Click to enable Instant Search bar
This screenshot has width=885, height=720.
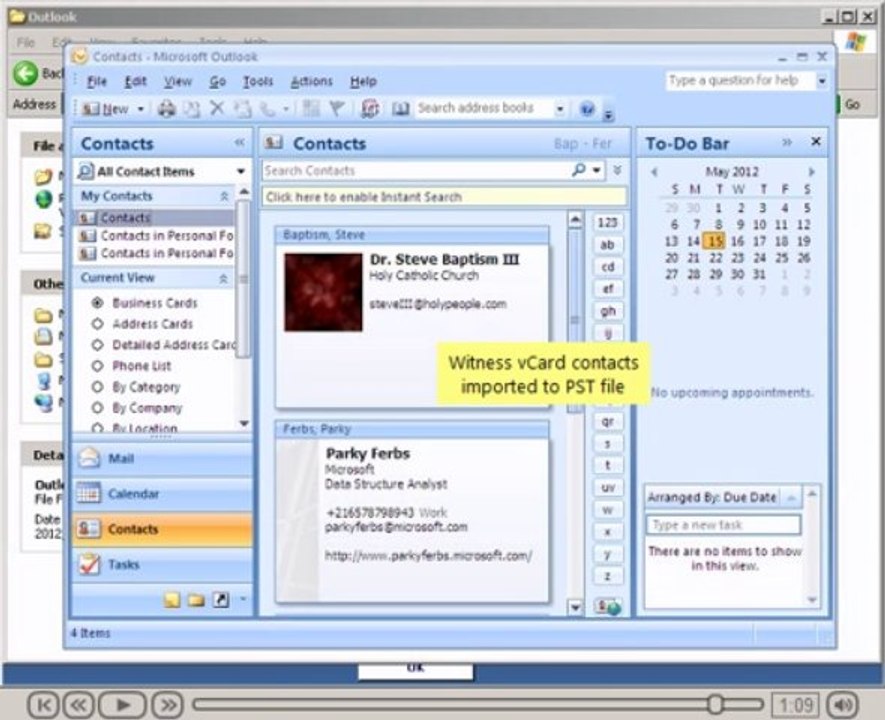pyautogui.click(x=445, y=196)
